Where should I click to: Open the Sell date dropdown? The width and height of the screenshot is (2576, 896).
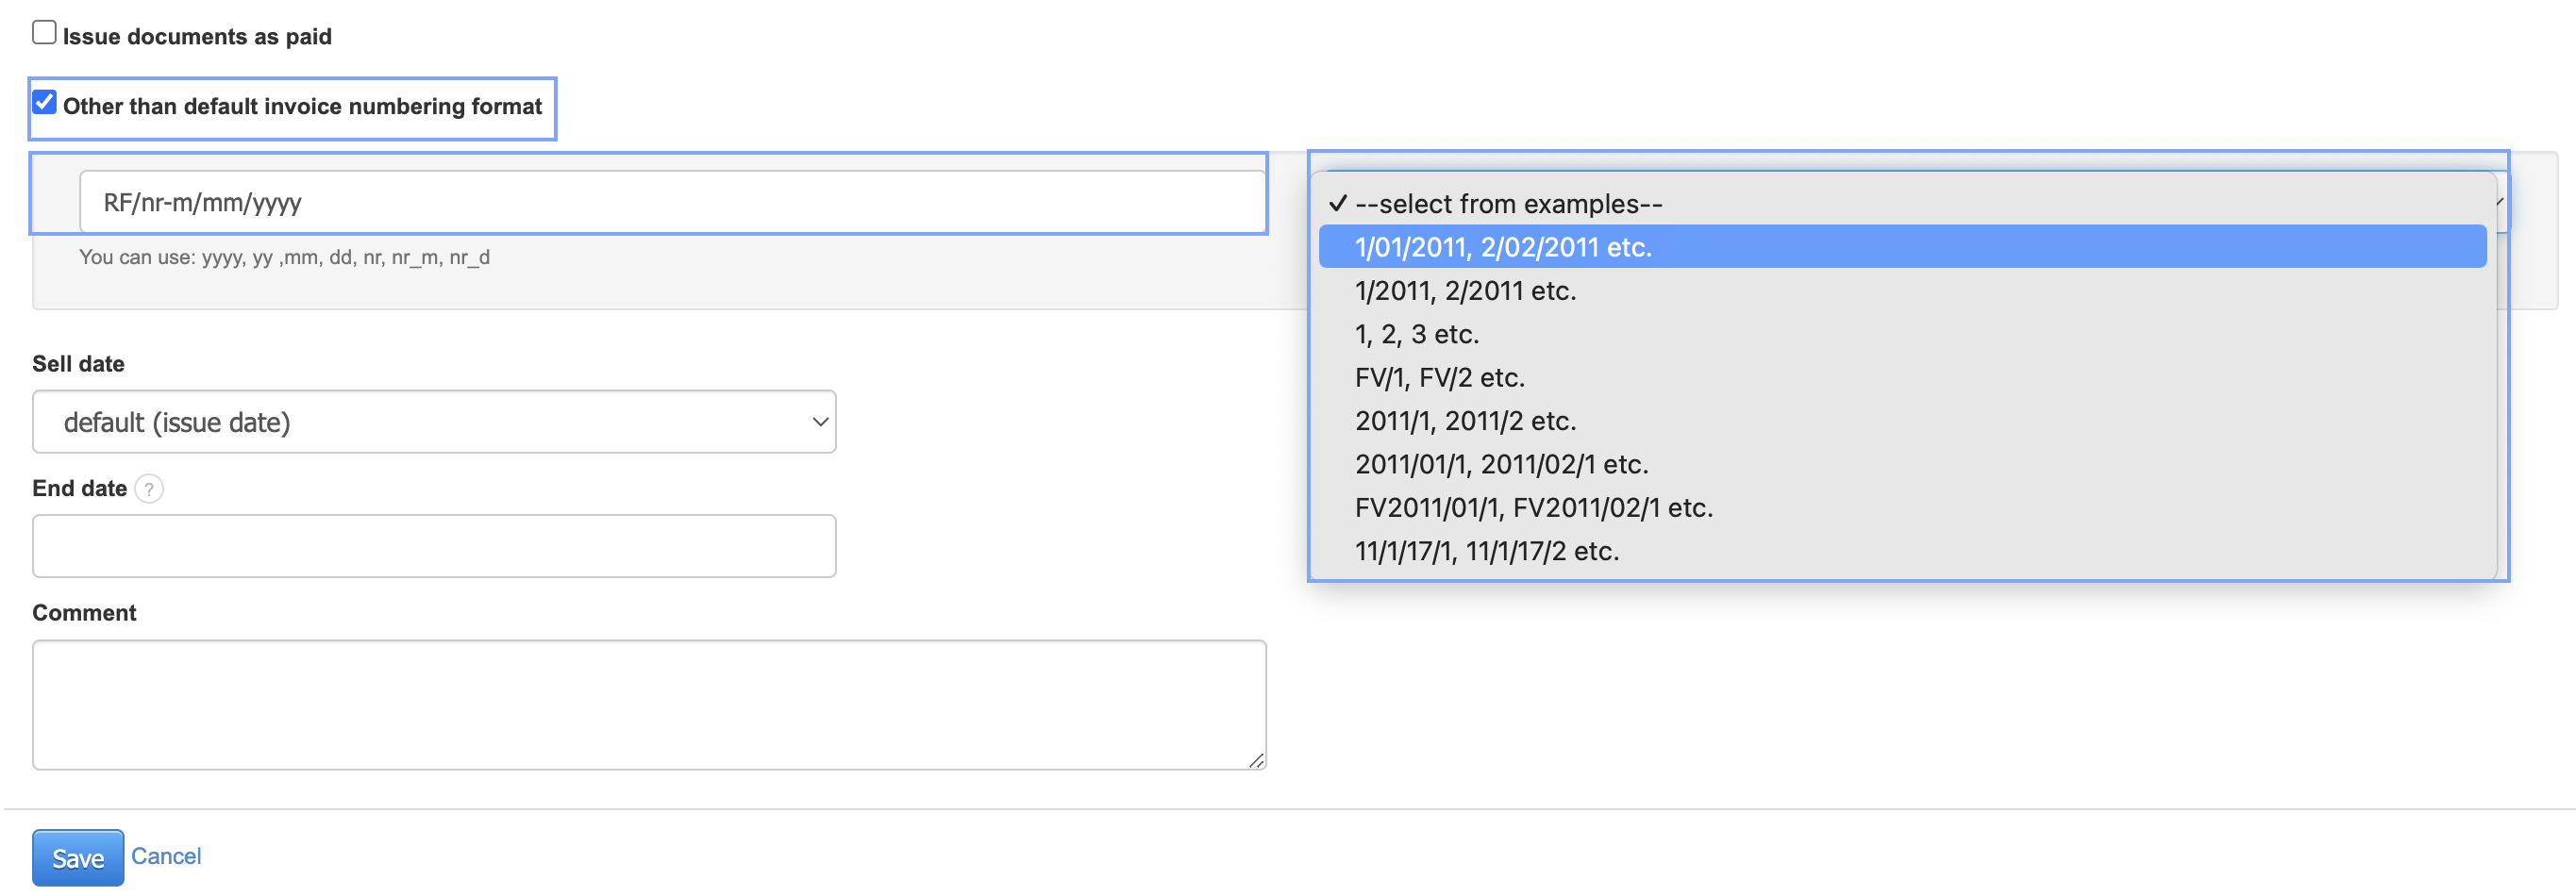[x=434, y=422]
